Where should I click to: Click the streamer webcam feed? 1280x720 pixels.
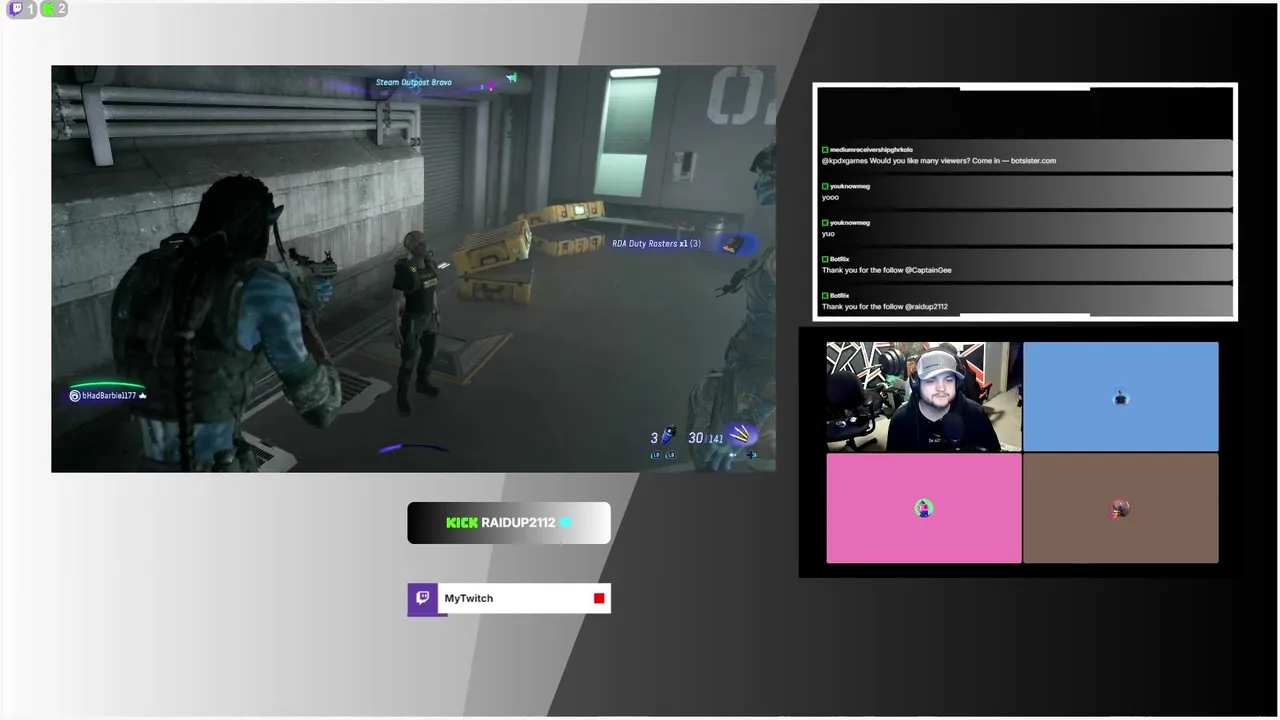(924, 397)
